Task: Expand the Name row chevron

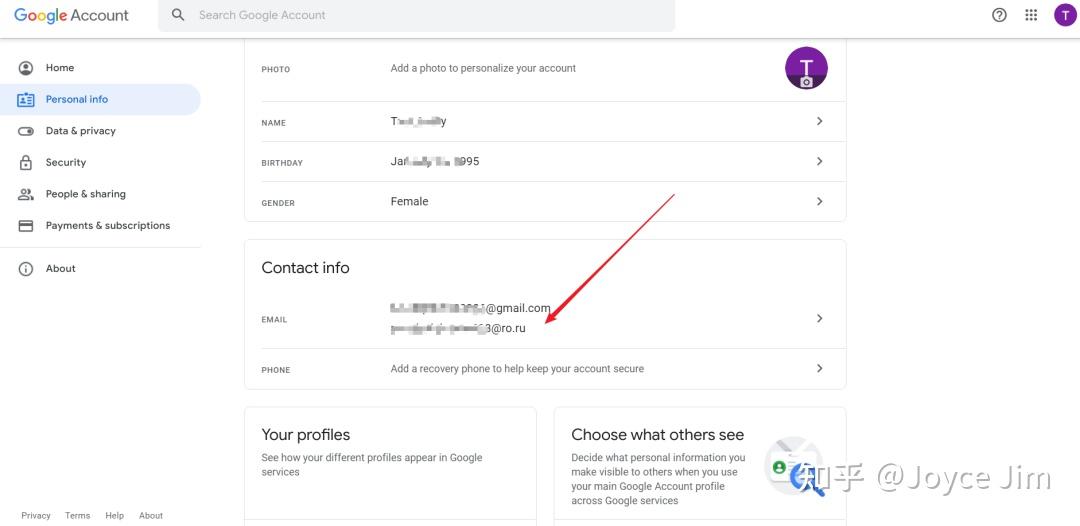Action: coord(819,121)
